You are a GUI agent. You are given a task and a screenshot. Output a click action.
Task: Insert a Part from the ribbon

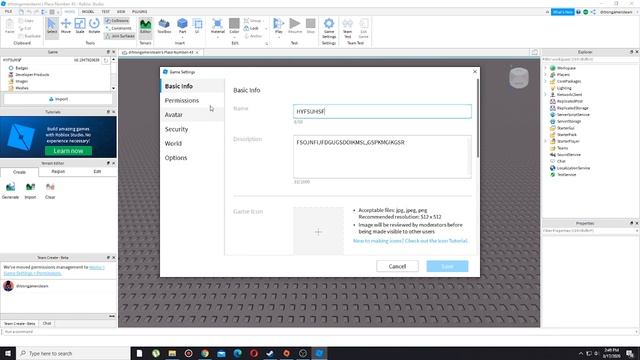[182, 26]
